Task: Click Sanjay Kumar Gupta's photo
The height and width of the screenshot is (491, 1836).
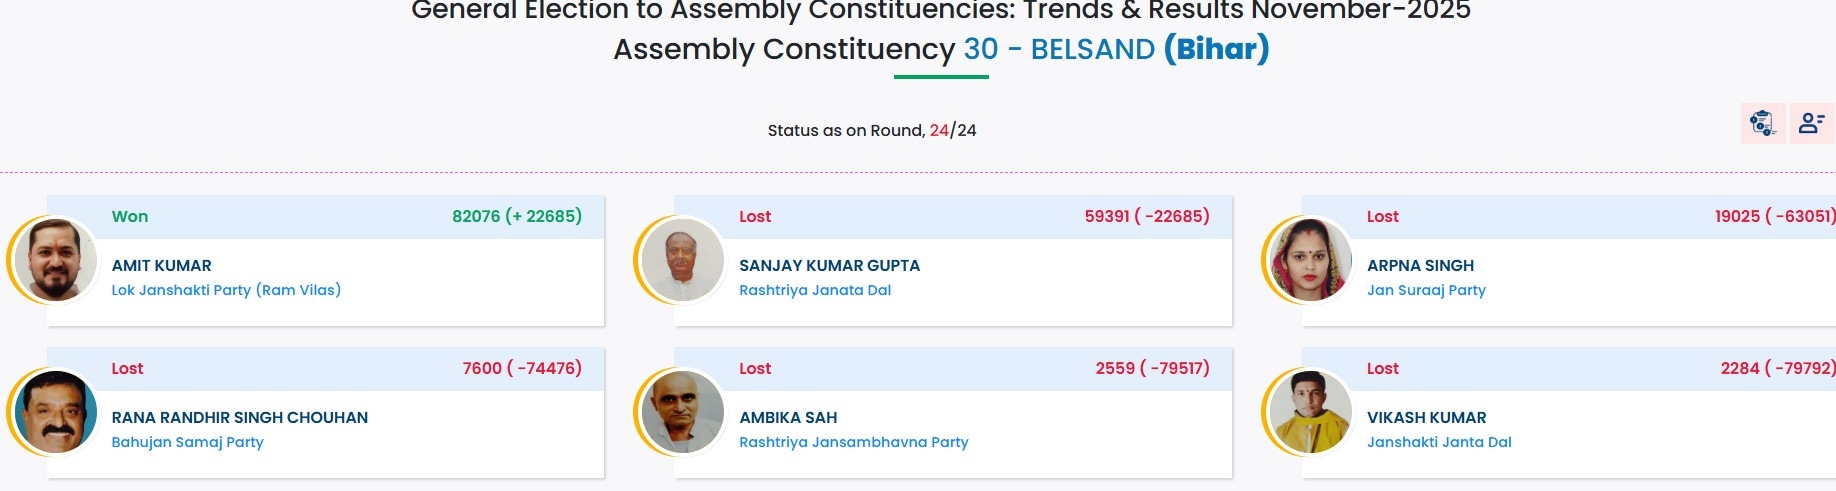Action: [x=683, y=260]
